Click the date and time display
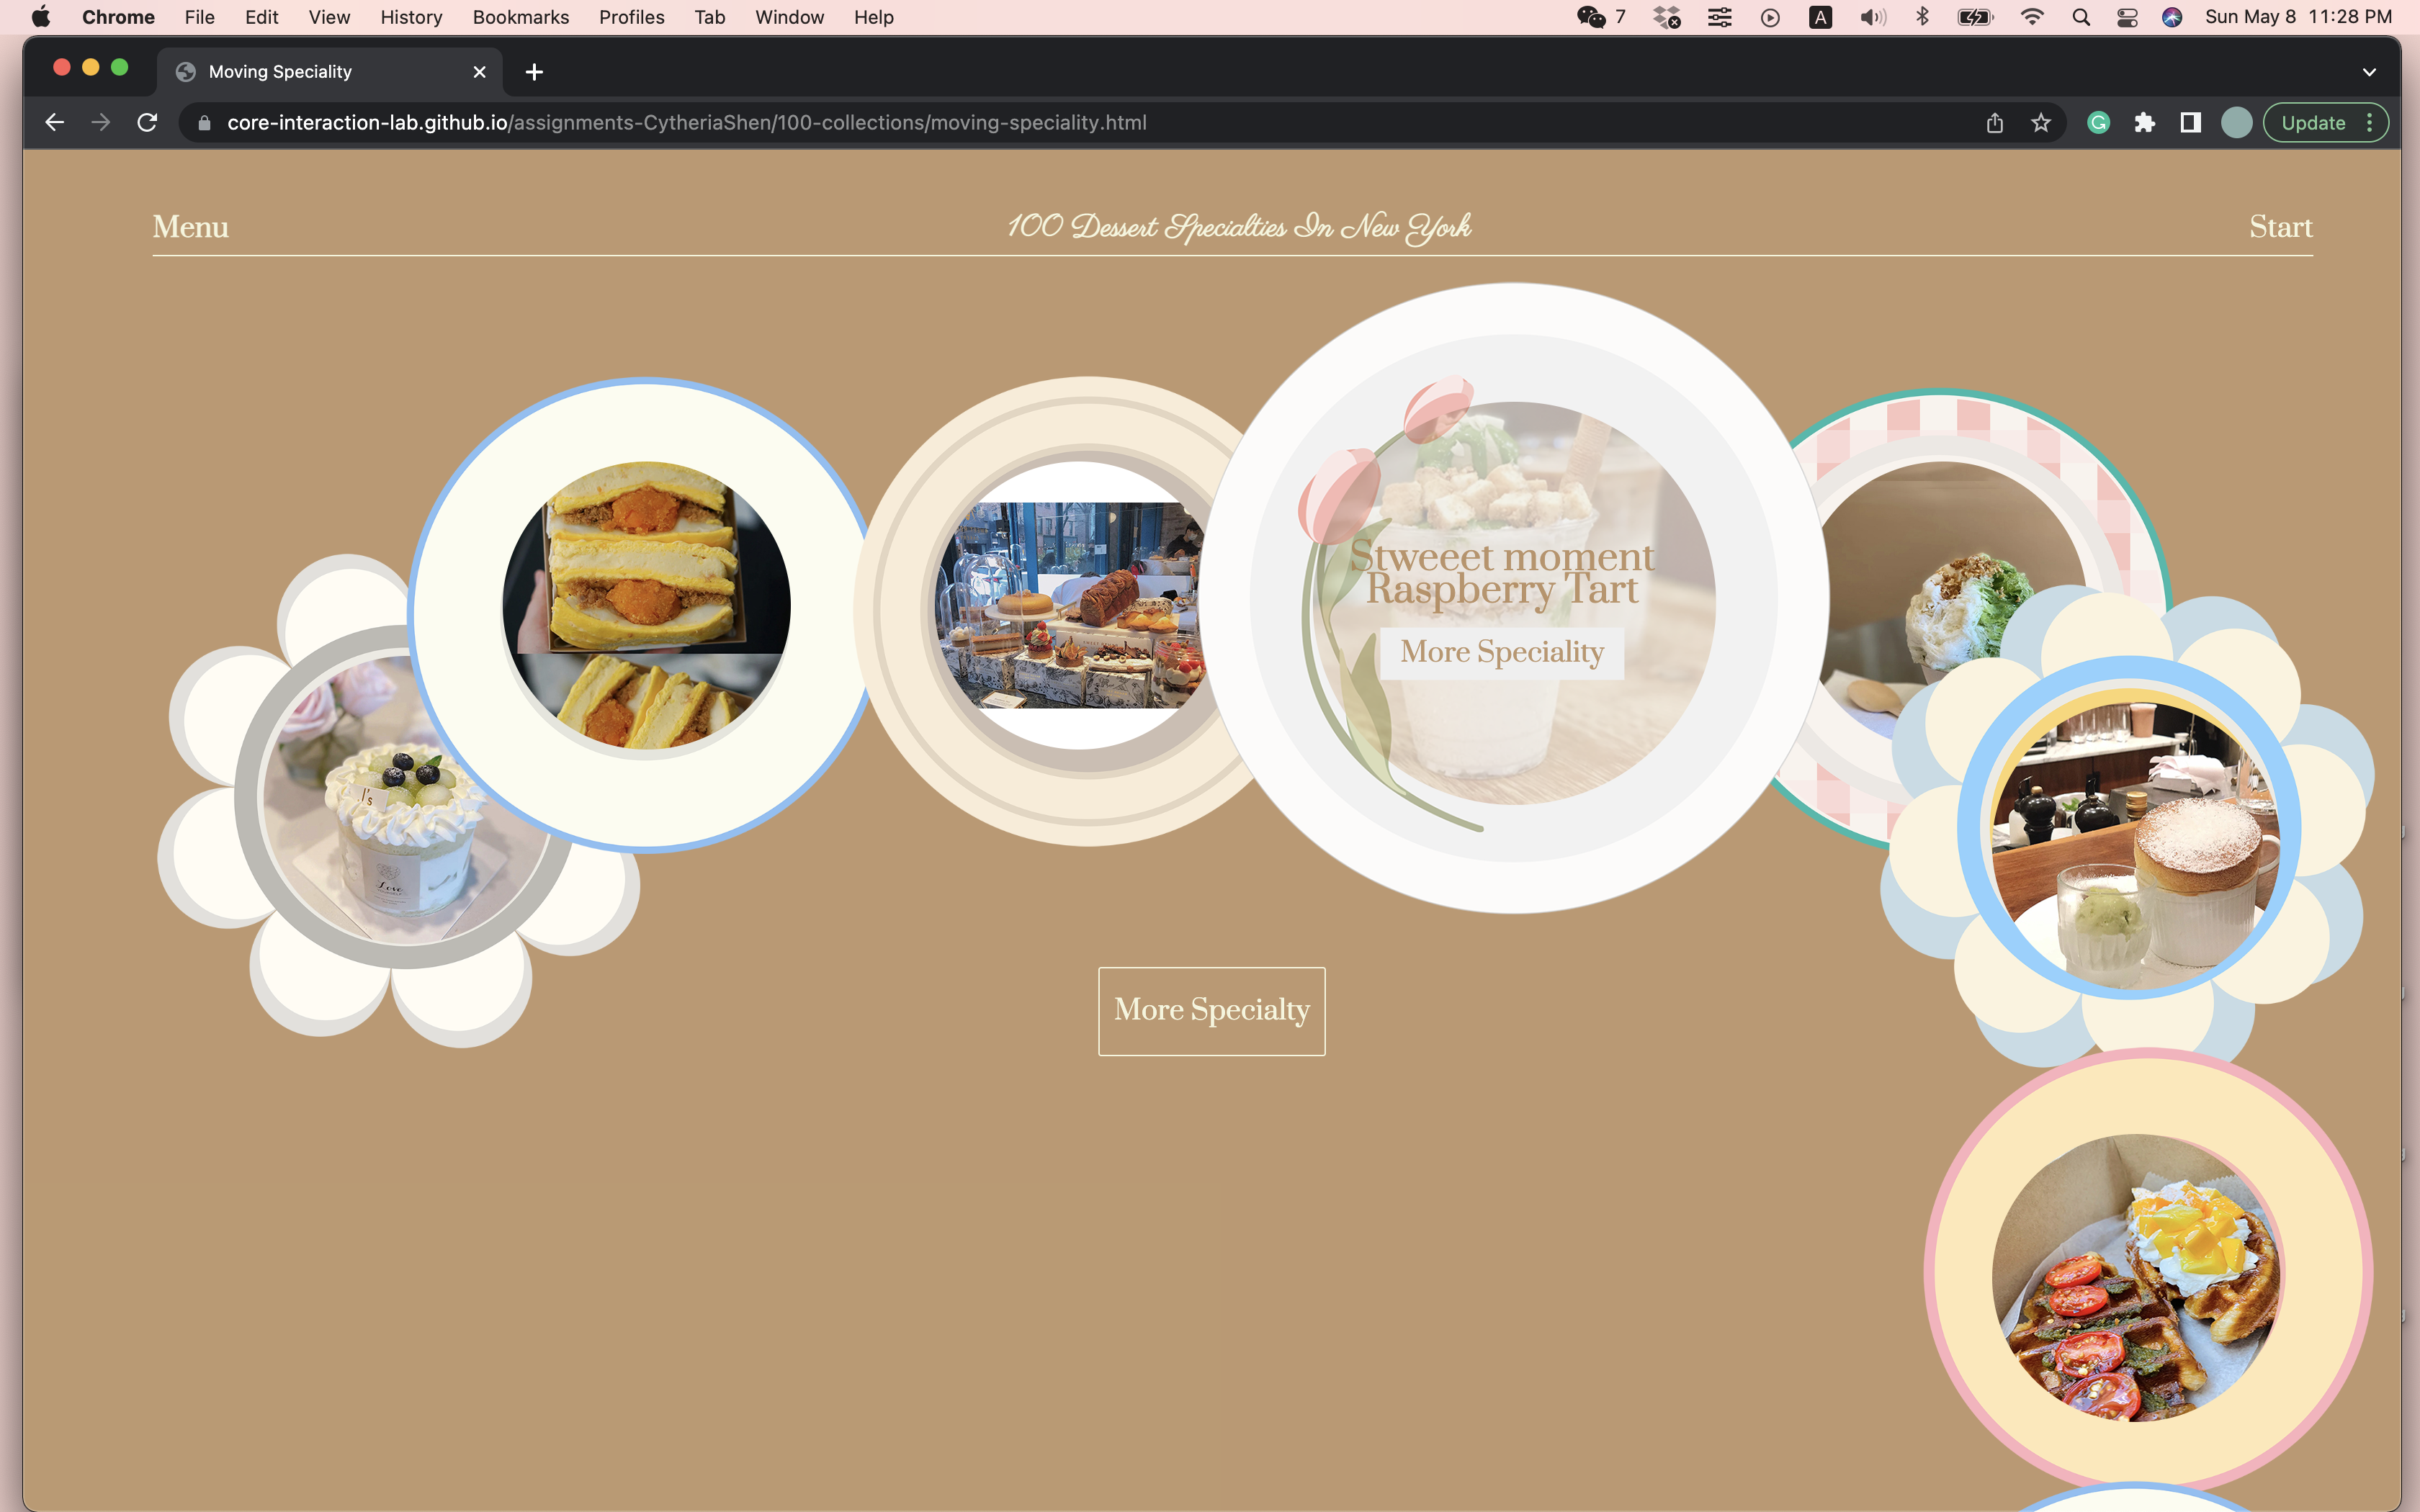The width and height of the screenshot is (2420, 1512). (2298, 17)
